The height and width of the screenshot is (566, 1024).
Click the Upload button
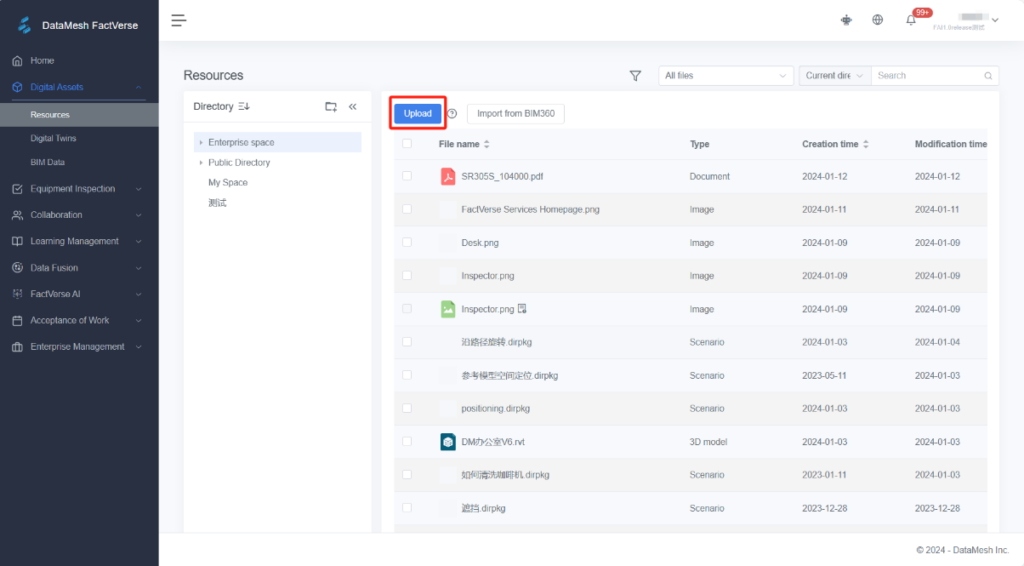pos(417,114)
